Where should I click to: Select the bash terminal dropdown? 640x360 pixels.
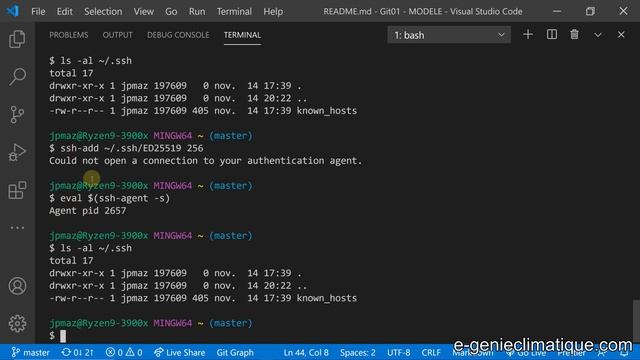tap(449, 35)
